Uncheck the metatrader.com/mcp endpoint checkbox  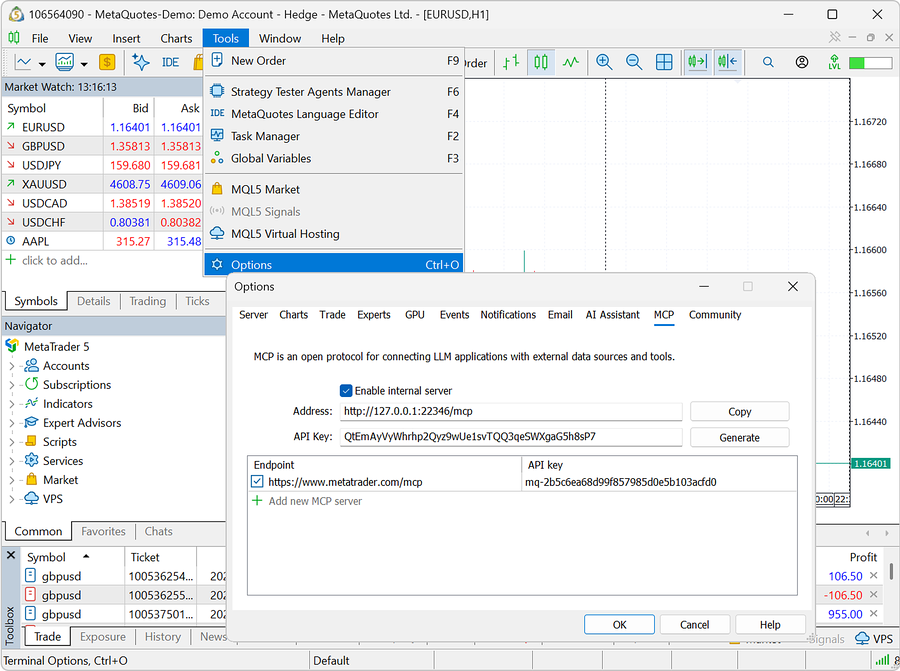pos(257,482)
